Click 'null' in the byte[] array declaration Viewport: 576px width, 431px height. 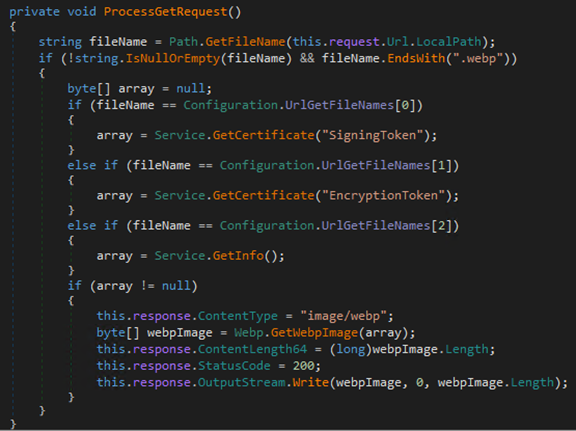point(190,89)
